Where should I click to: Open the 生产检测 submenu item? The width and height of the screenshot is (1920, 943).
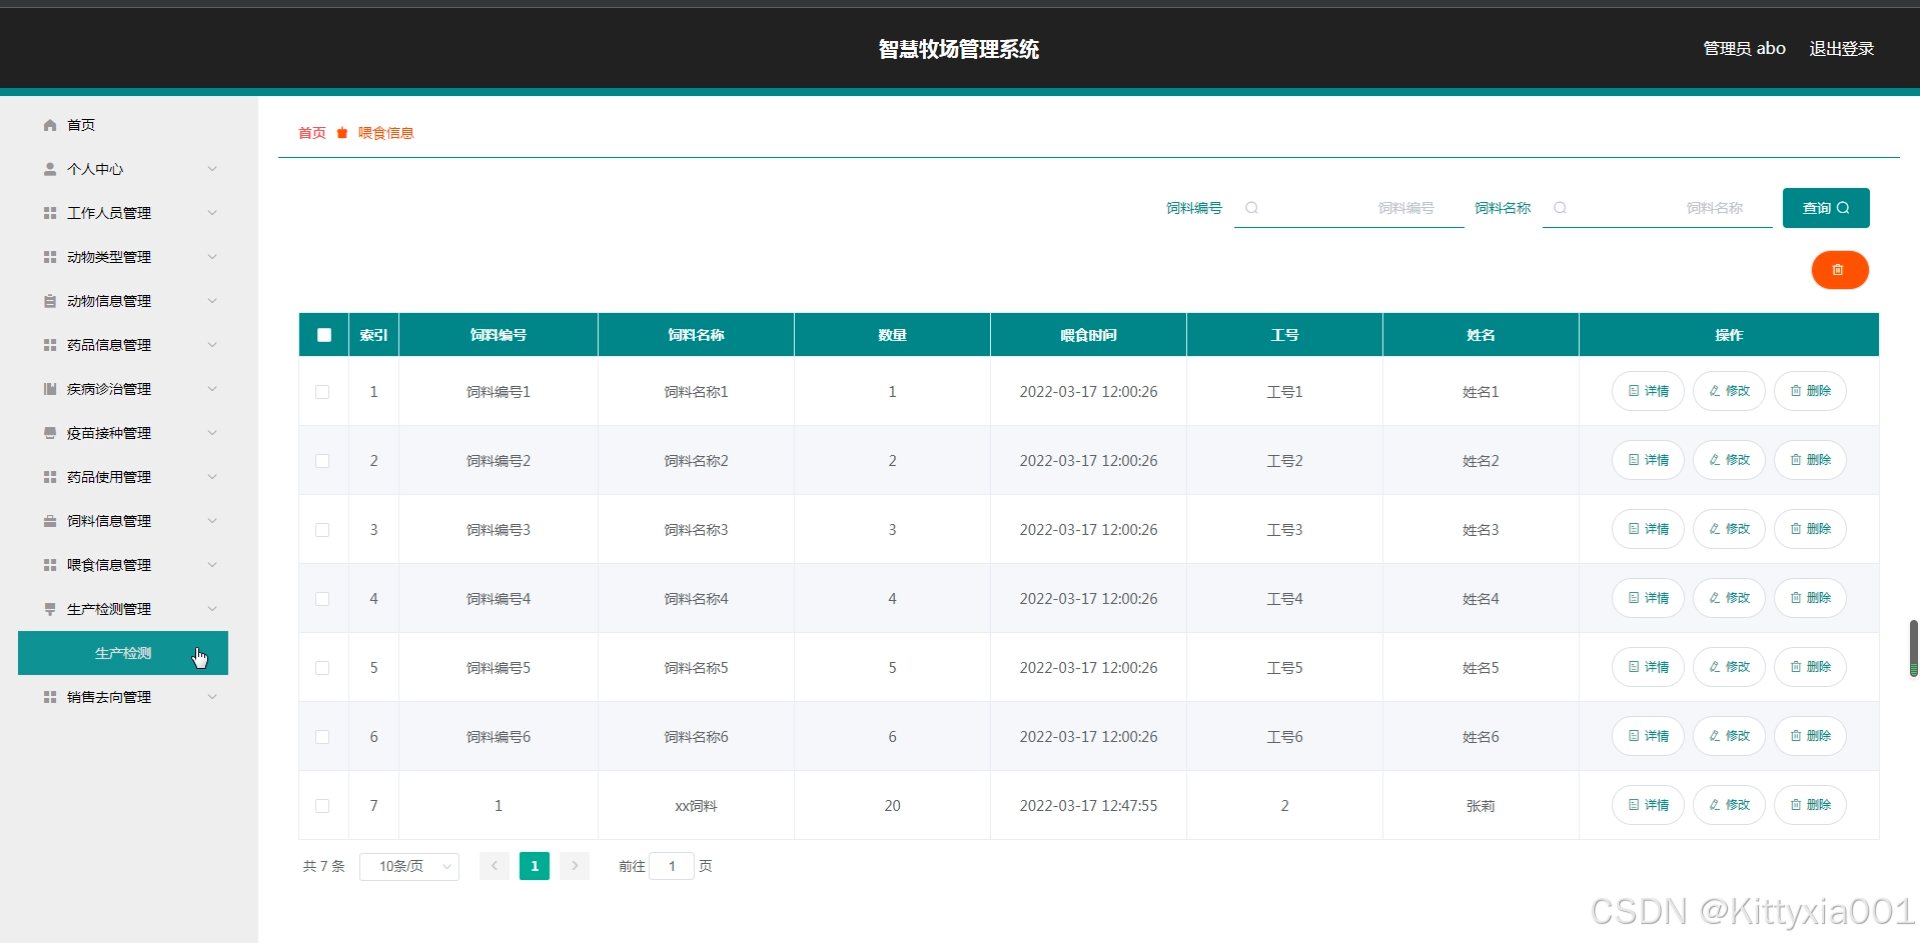pos(123,653)
